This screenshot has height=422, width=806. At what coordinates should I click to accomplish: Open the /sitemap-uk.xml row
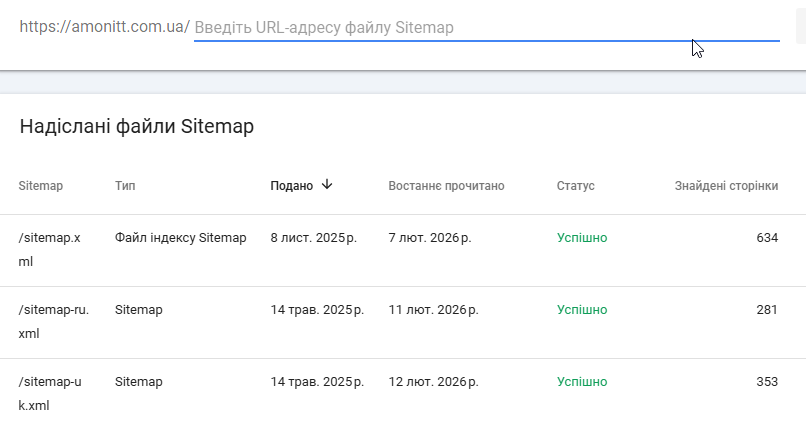pyautogui.click(x=54, y=393)
